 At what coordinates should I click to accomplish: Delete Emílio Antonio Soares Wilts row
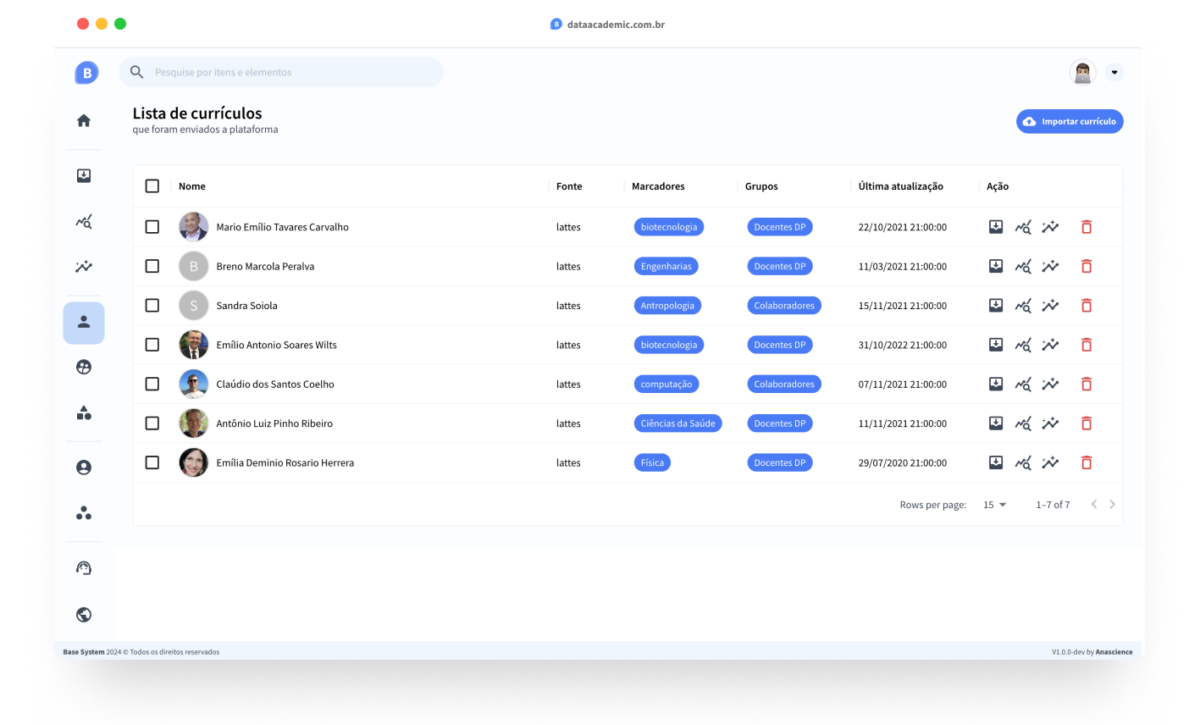click(x=1086, y=345)
